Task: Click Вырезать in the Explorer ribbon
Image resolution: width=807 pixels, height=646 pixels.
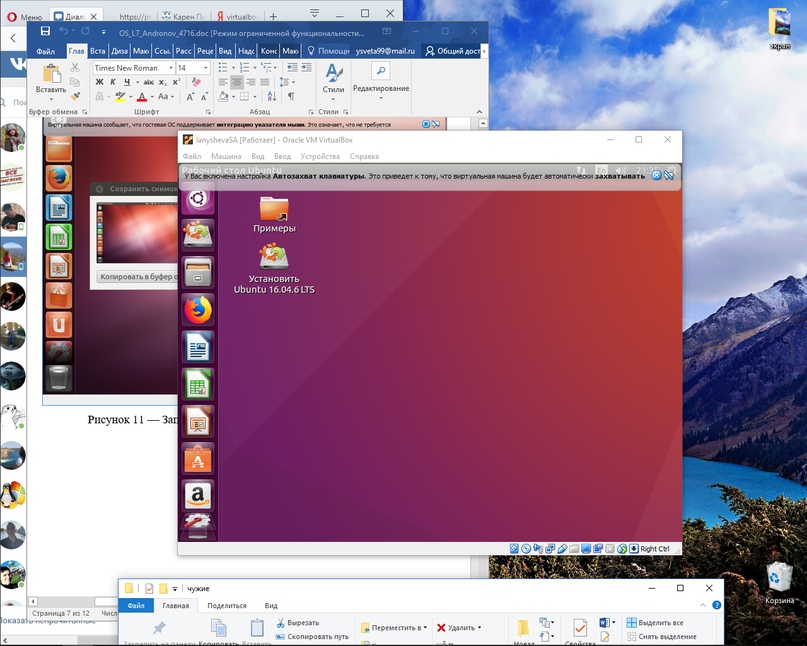Action: pyautogui.click(x=302, y=623)
